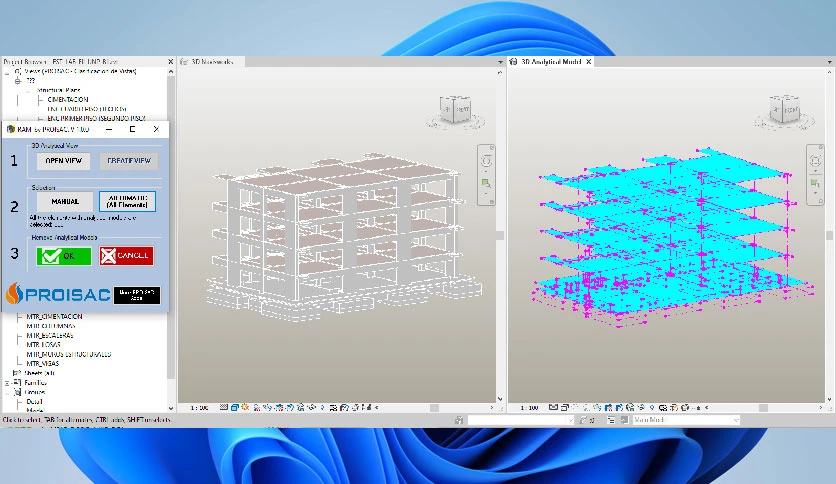Open the 1:100 scale selector in Analytical view
The height and width of the screenshot is (484, 836).
529,408
